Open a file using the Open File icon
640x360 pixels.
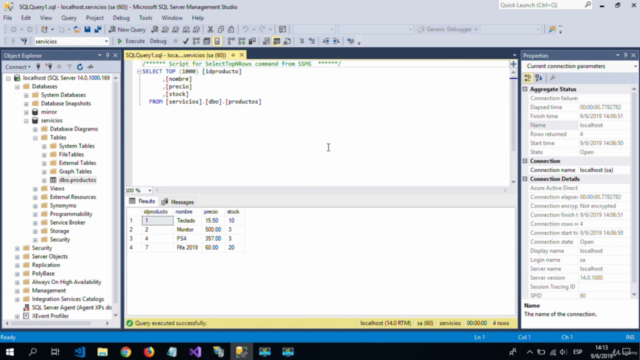tap(76, 29)
